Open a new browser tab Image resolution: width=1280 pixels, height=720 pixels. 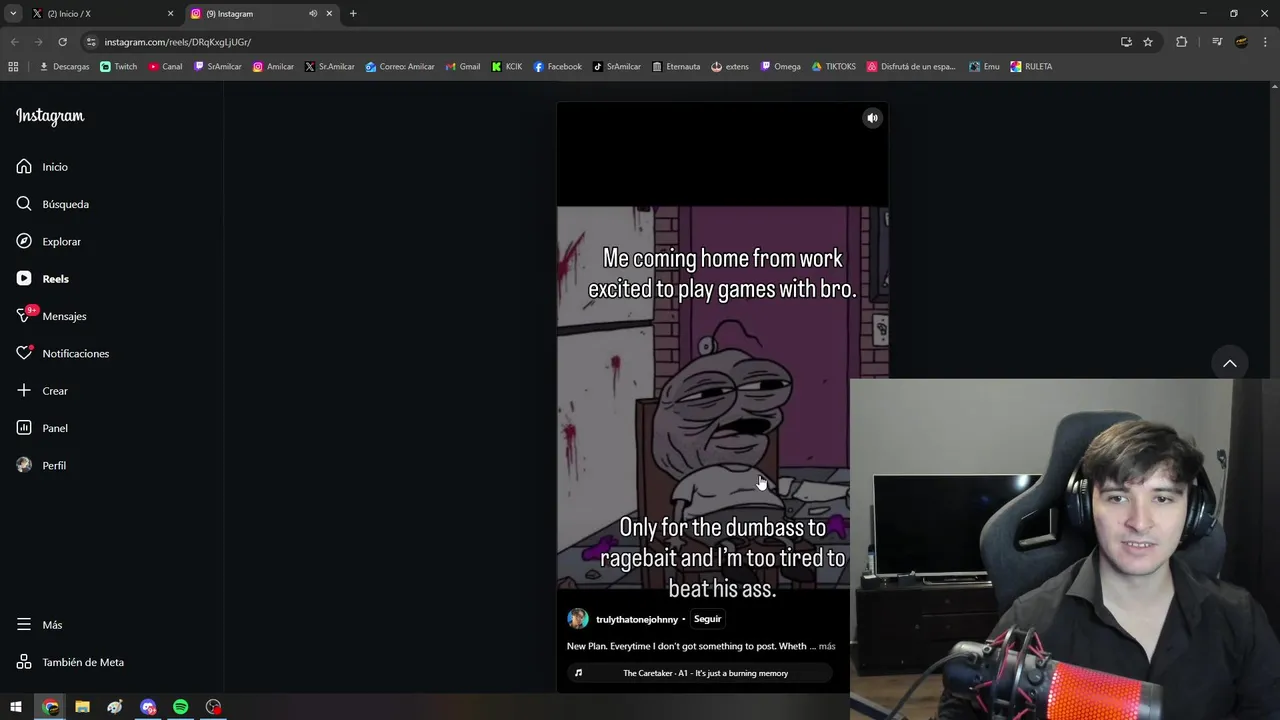pos(353,14)
